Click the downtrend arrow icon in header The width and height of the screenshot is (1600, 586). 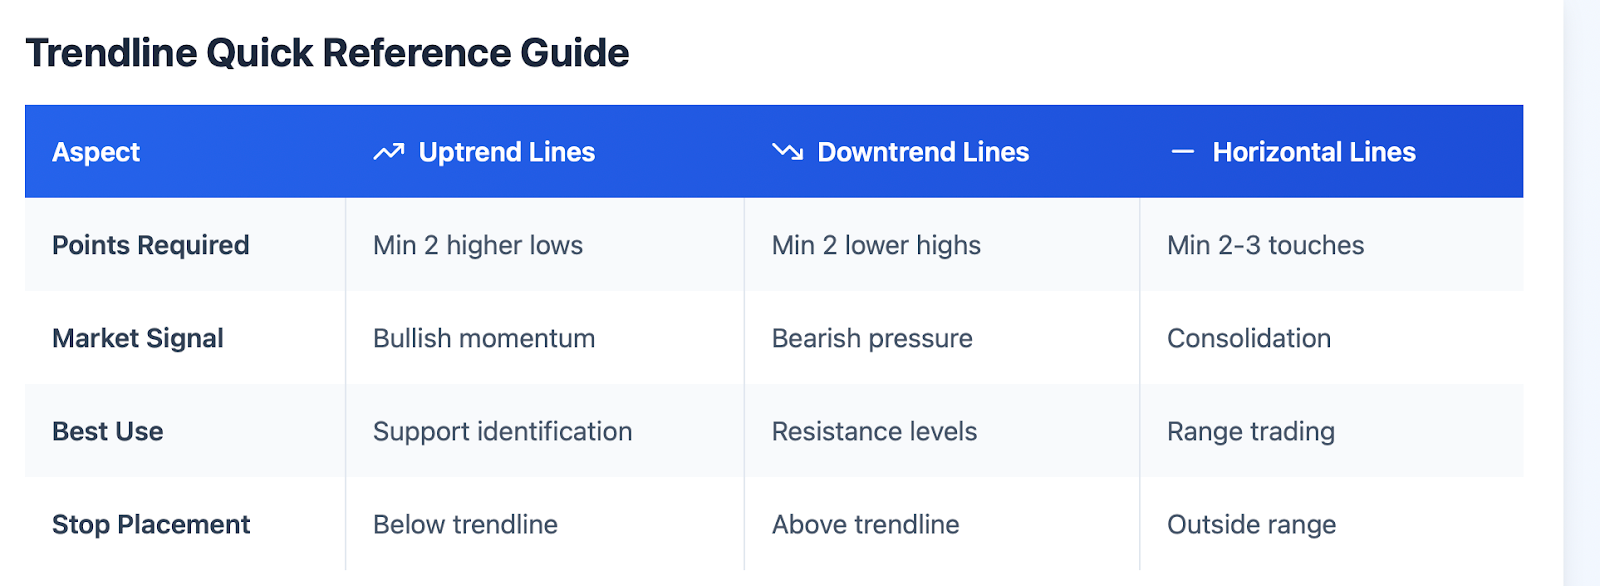pos(787,152)
